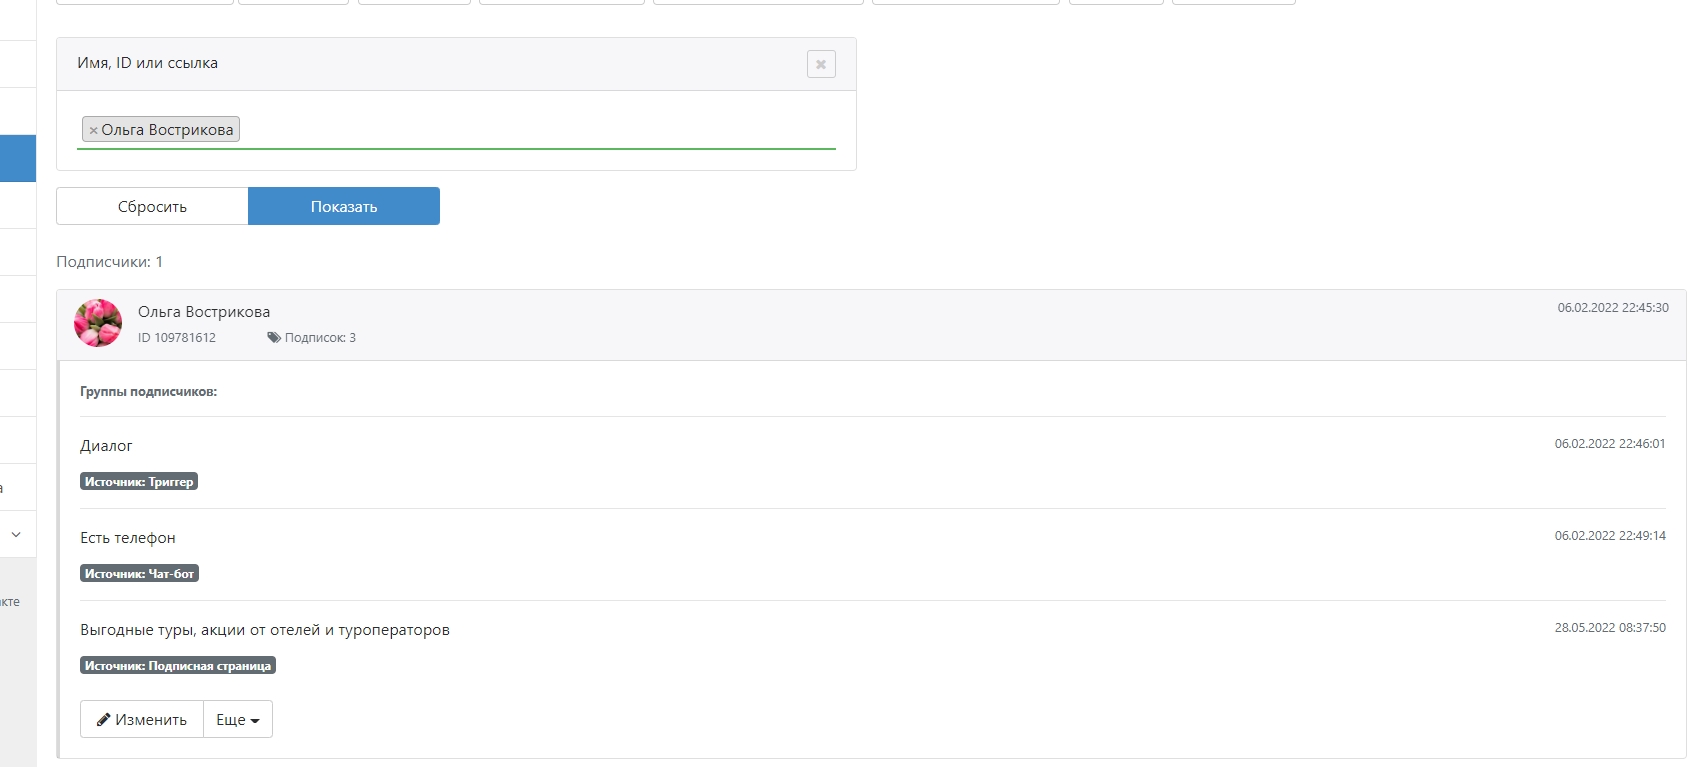Select the Диалог subscriber group
The image size is (1706, 767).
pos(106,446)
